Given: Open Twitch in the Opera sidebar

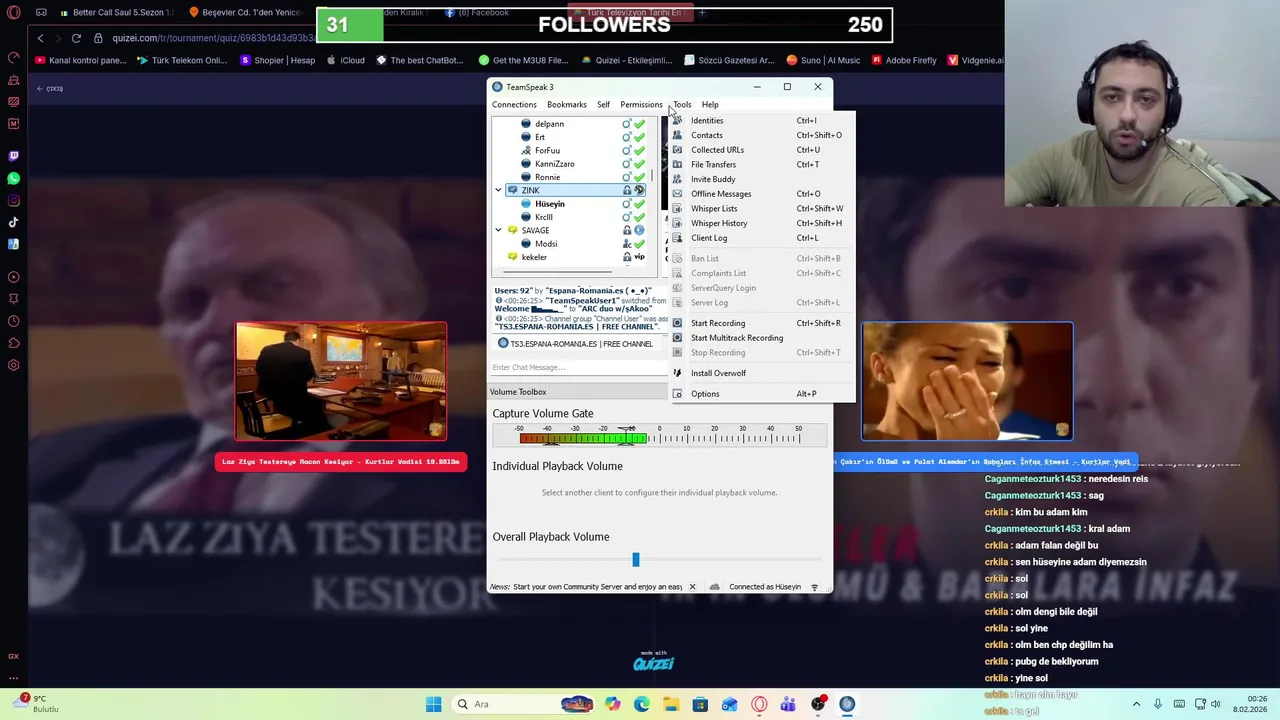Looking at the screenshot, I should pyautogui.click(x=13, y=156).
